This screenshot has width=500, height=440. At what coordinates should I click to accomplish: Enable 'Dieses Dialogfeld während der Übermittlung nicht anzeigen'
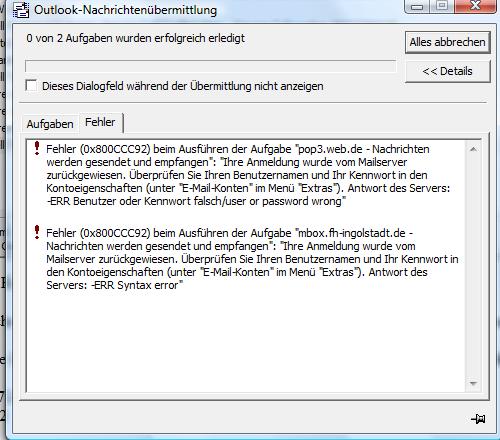(31, 85)
